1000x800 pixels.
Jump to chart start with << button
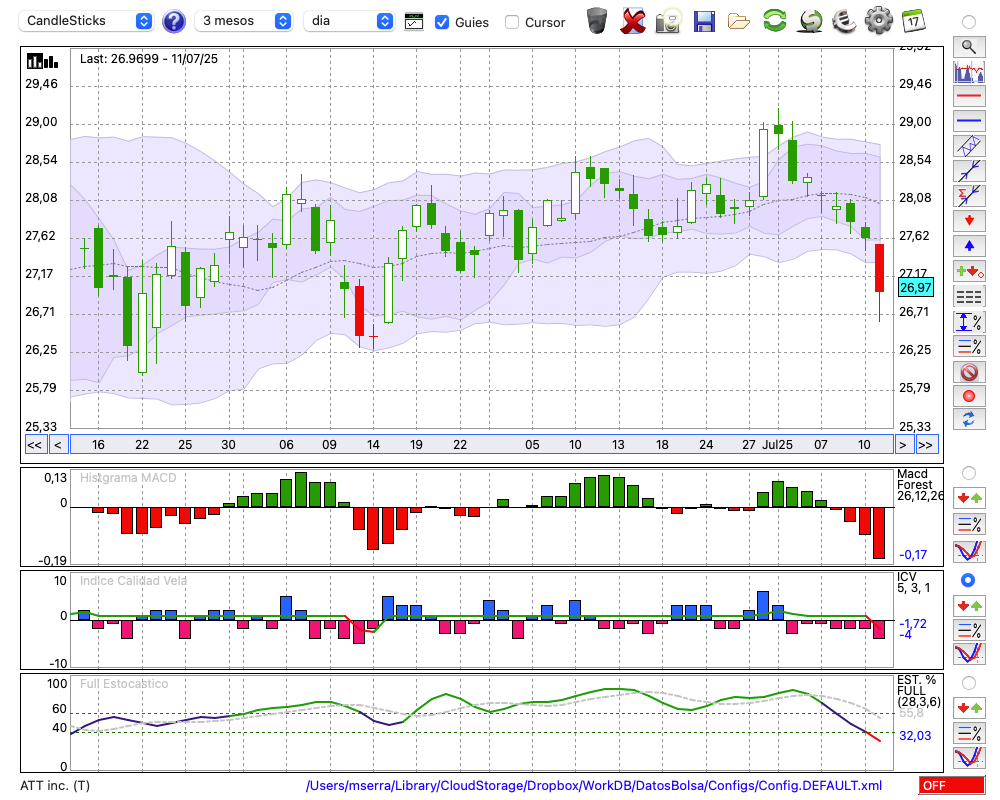(35, 445)
